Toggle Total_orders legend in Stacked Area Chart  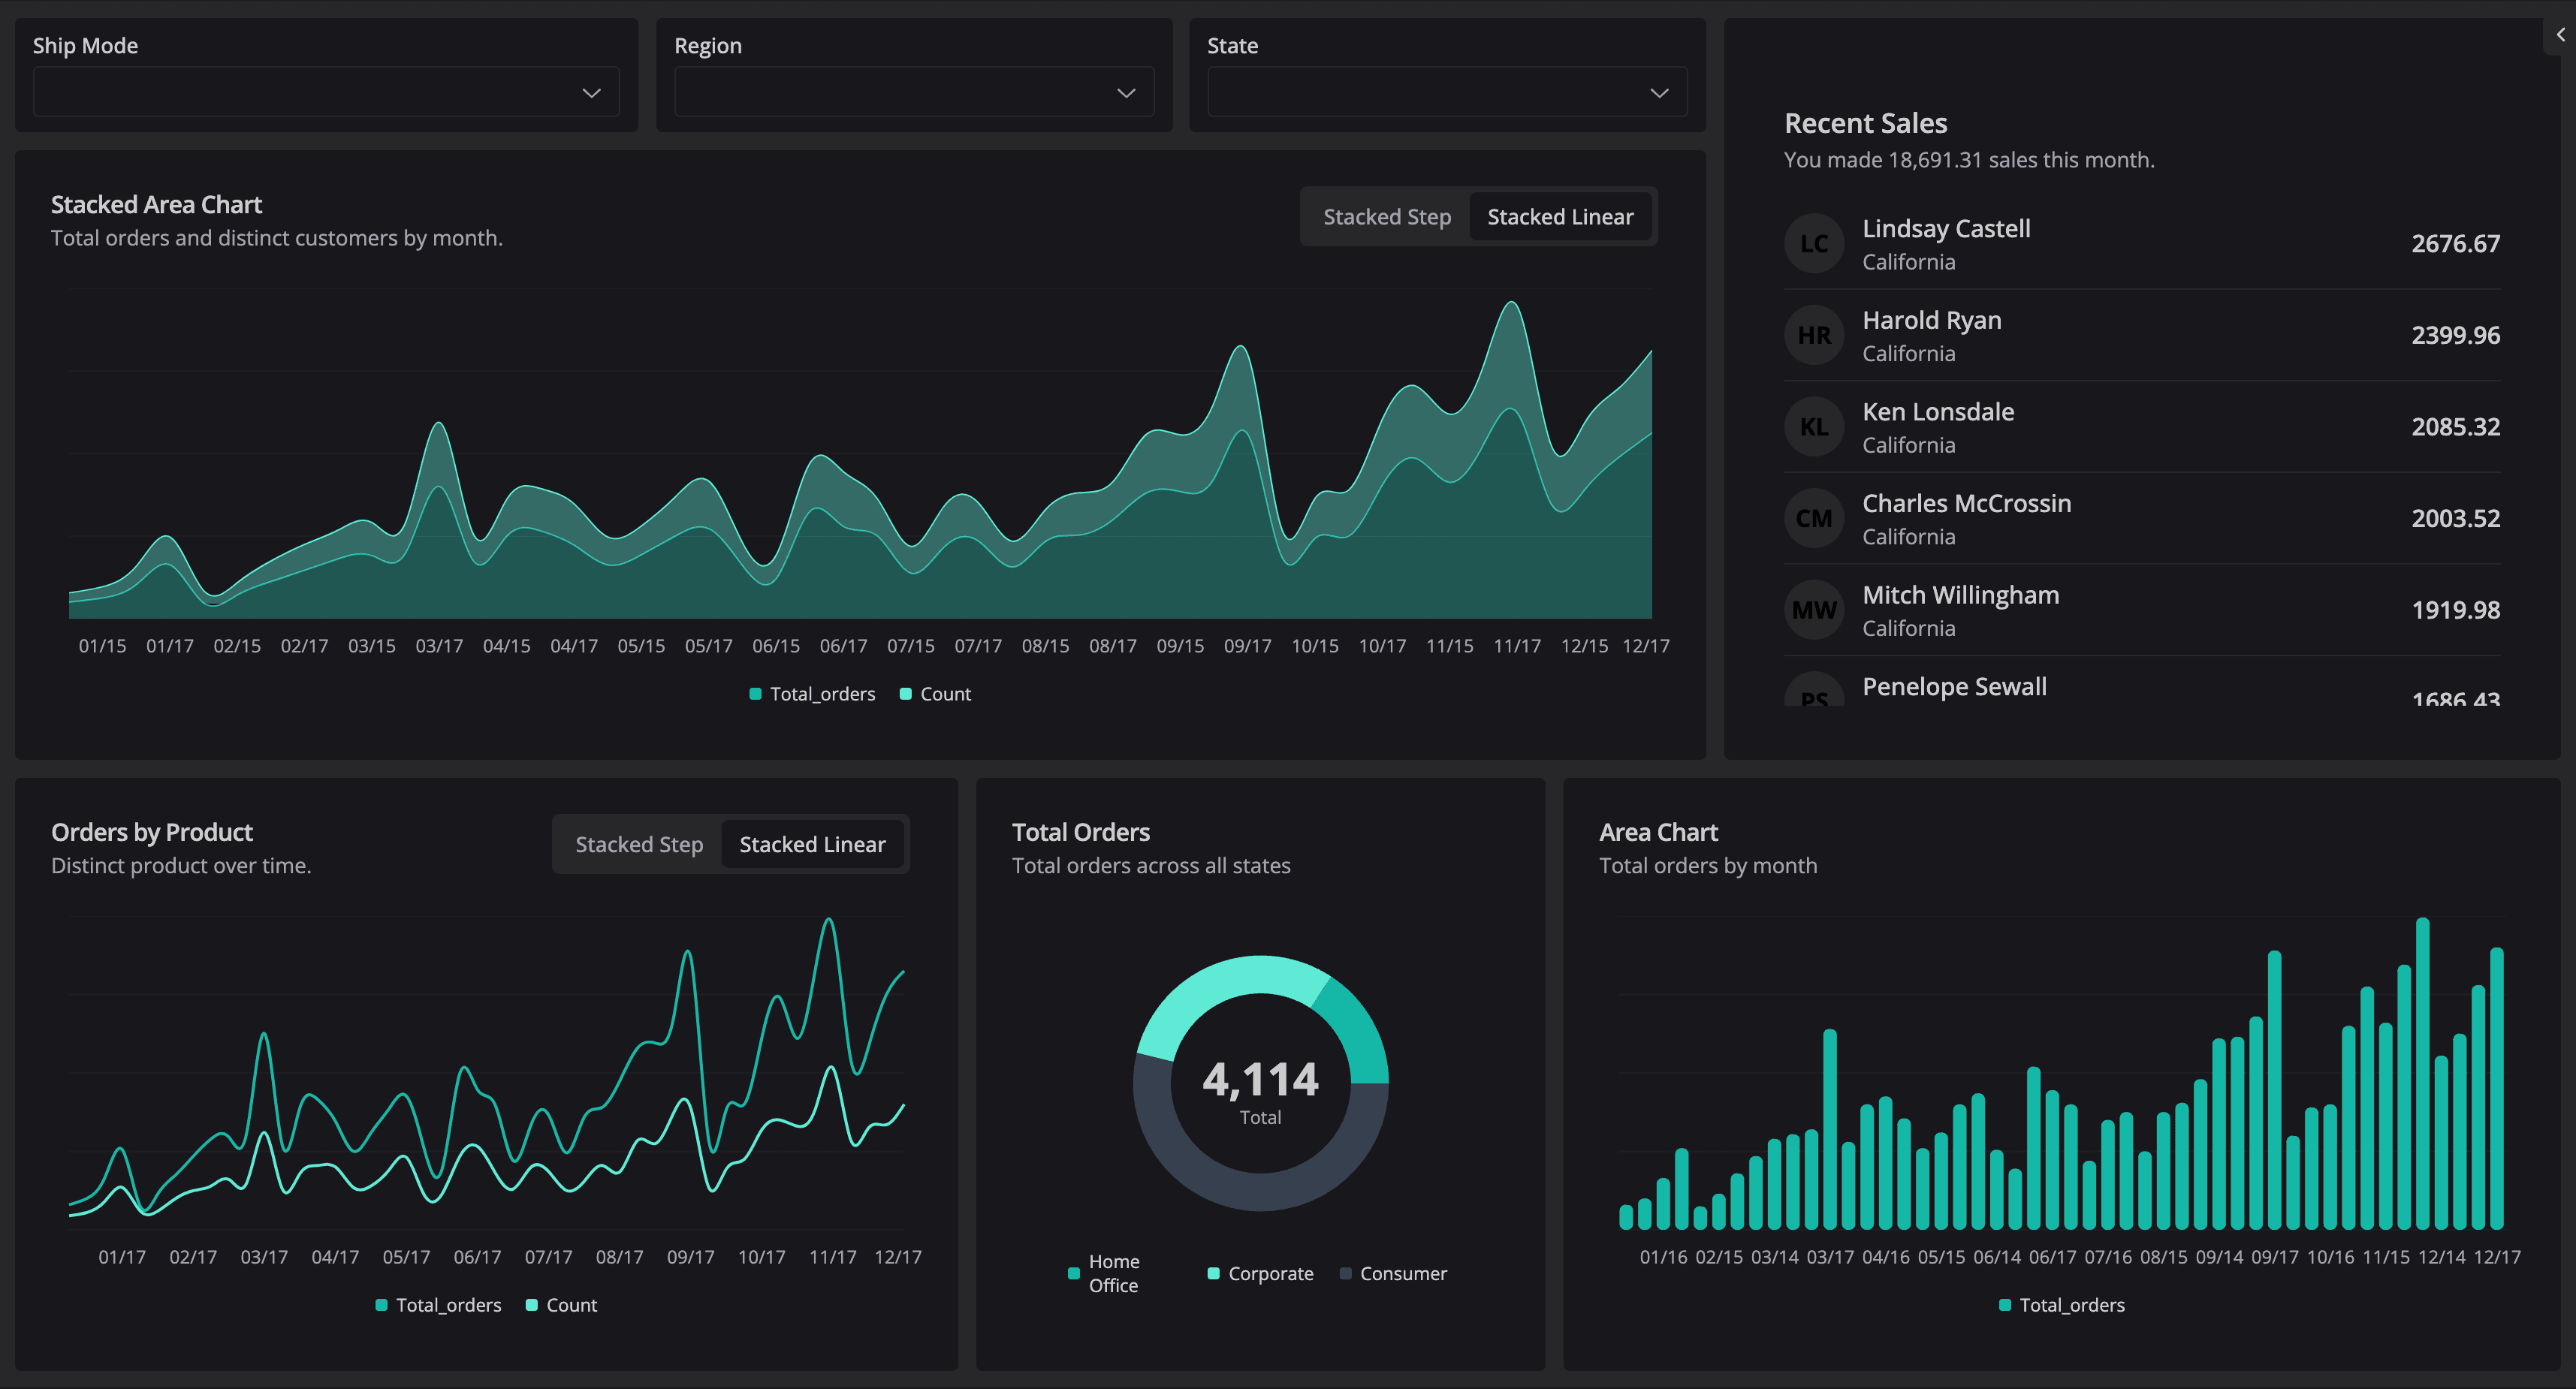812,694
